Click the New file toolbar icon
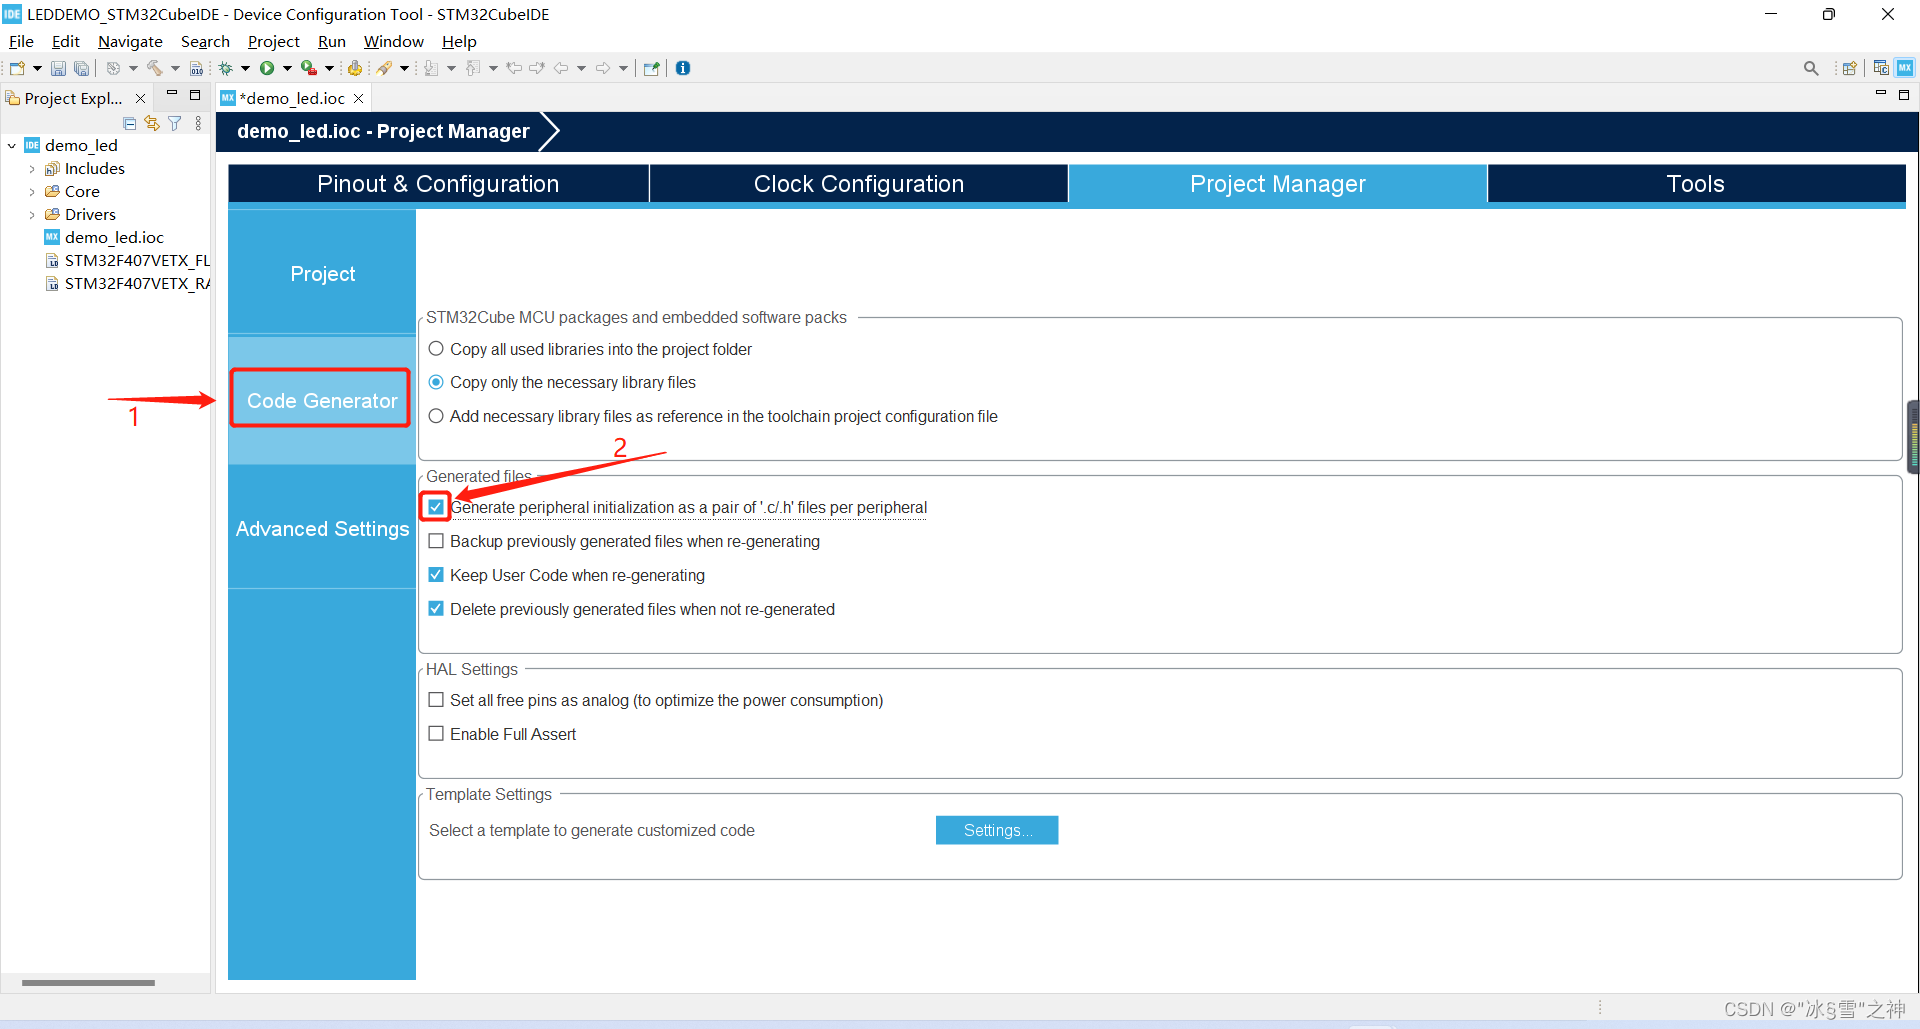This screenshot has width=1920, height=1029. pos(17,68)
